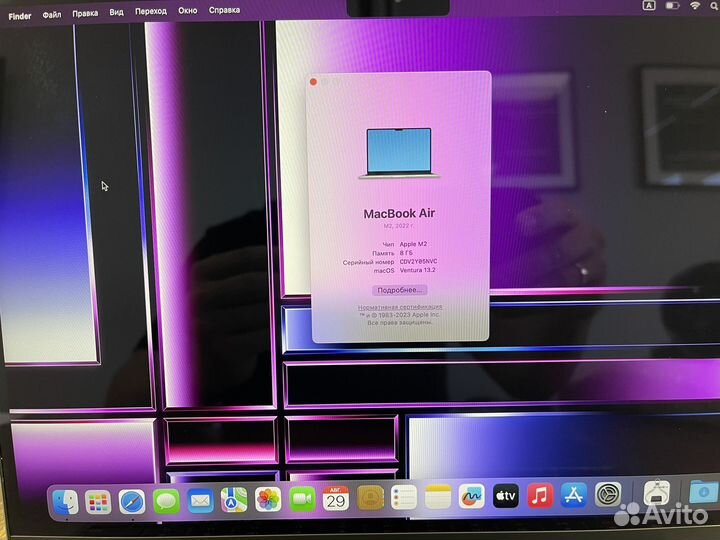This screenshot has width=720, height=540.
Task: Open the Правка menu
Action: click(x=85, y=13)
